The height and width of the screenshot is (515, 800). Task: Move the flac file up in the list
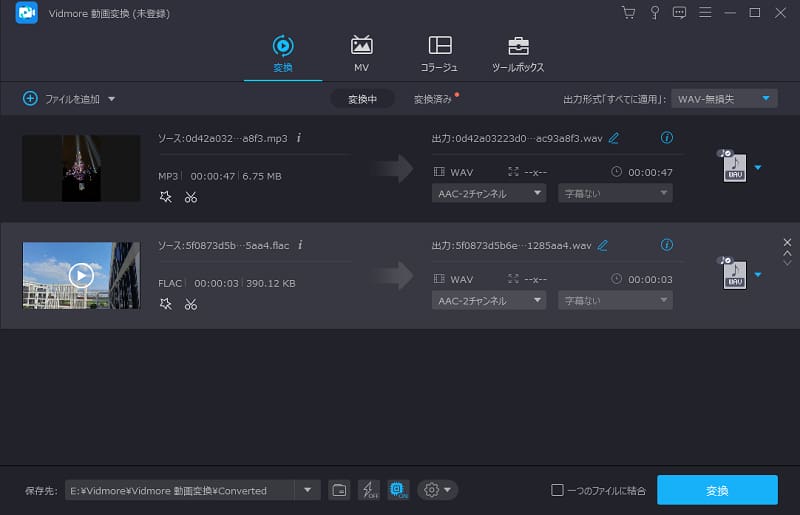point(787,253)
